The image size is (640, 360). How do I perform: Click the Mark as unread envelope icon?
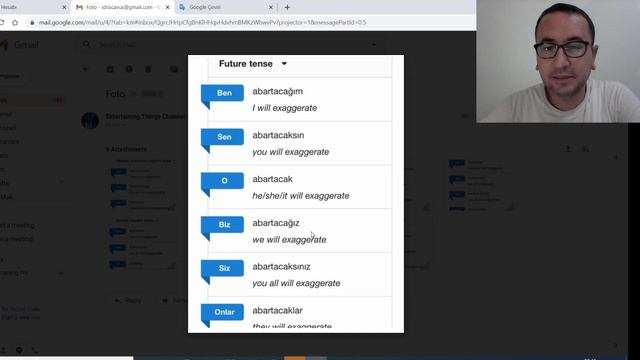pyautogui.click(x=174, y=69)
